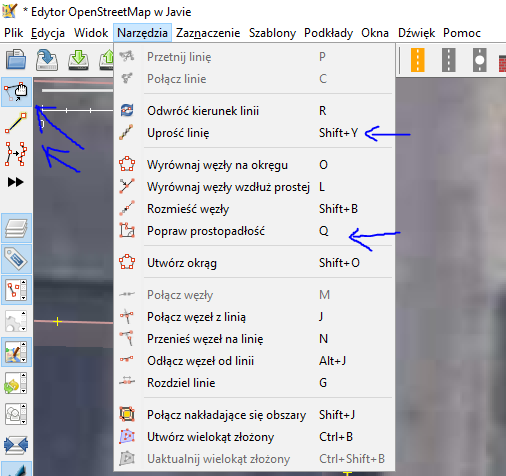Activate the draw nodes tool

[16, 123]
